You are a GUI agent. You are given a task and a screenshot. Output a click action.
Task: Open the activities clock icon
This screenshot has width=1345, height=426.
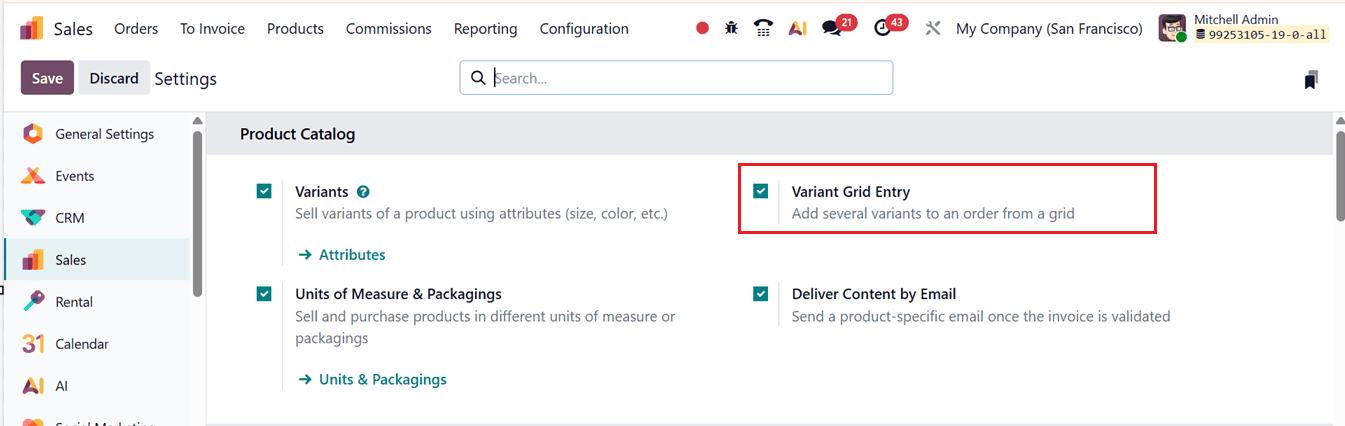[x=882, y=28]
